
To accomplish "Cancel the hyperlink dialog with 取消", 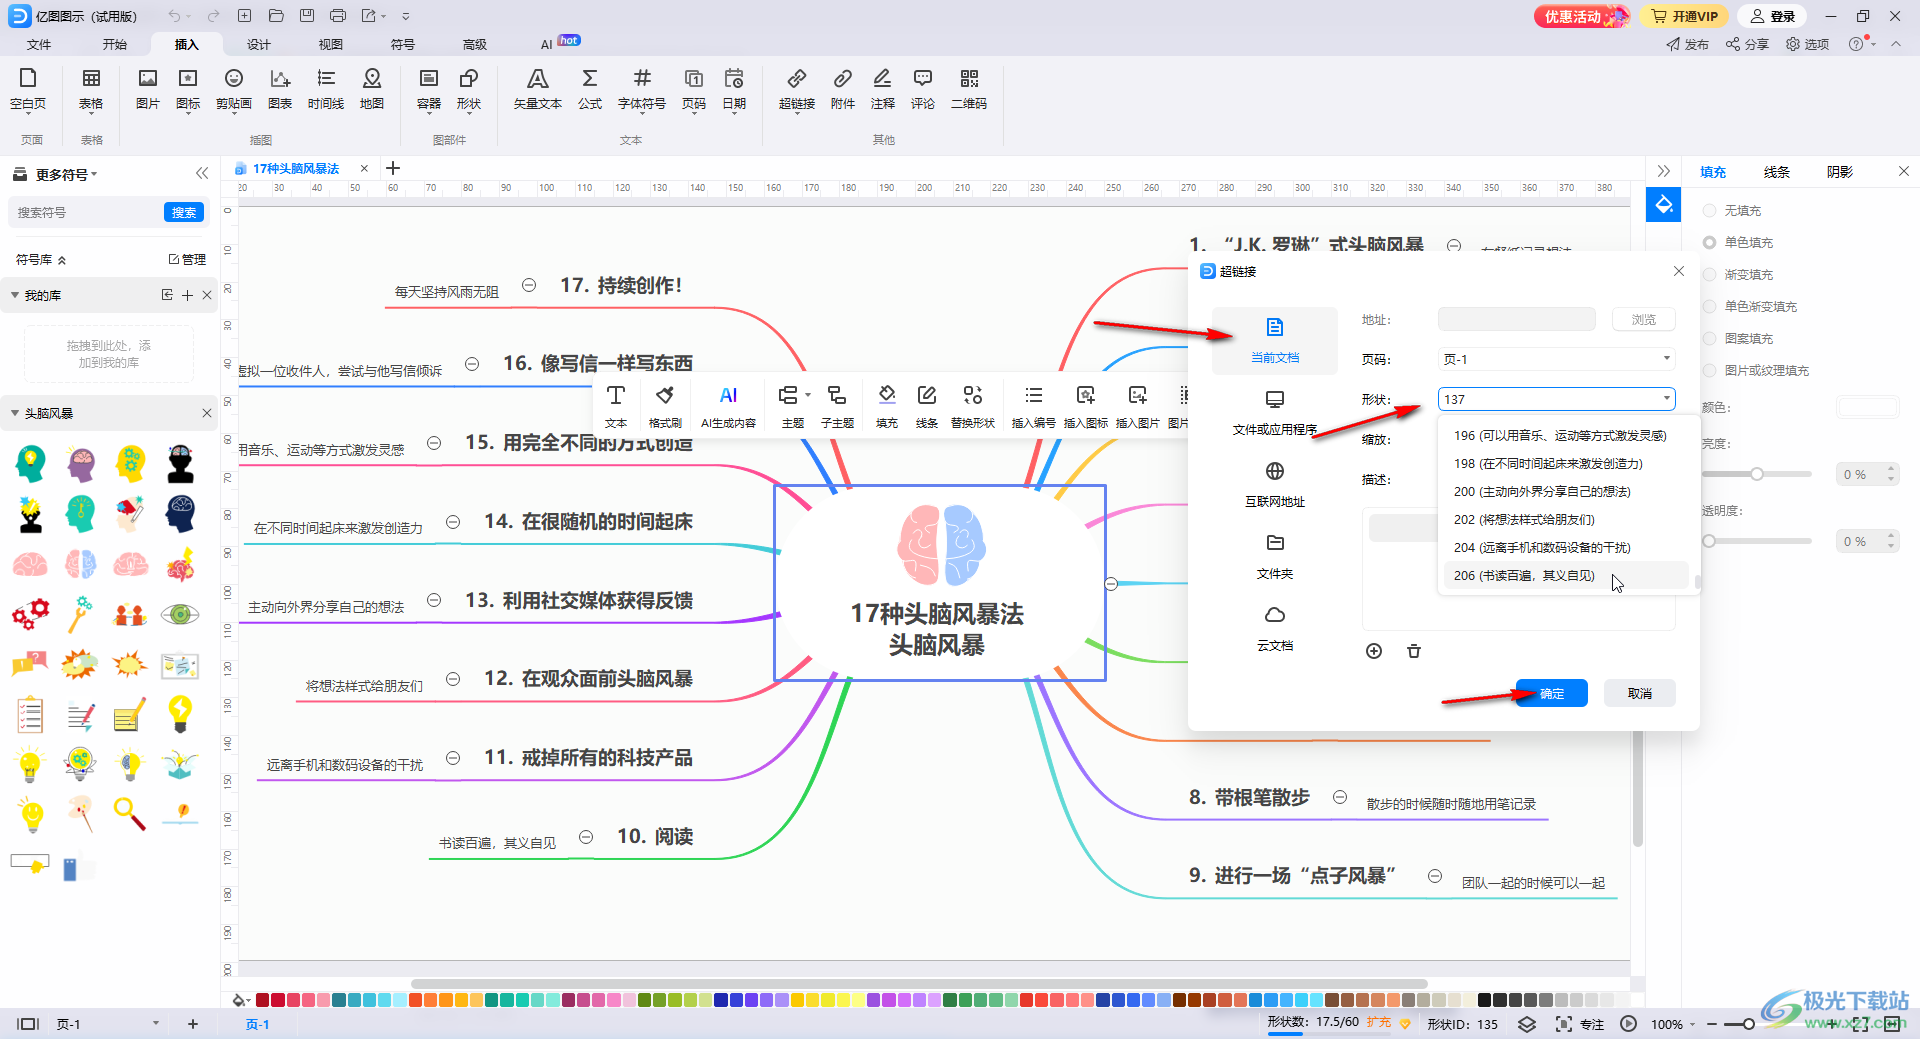I will click(1640, 693).
